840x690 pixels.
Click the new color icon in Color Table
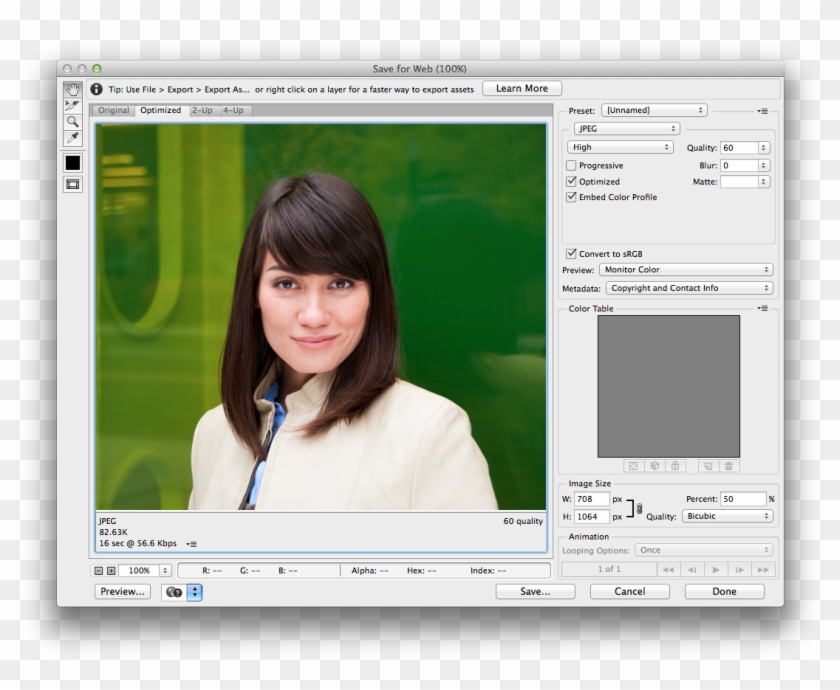pos(708,465)
